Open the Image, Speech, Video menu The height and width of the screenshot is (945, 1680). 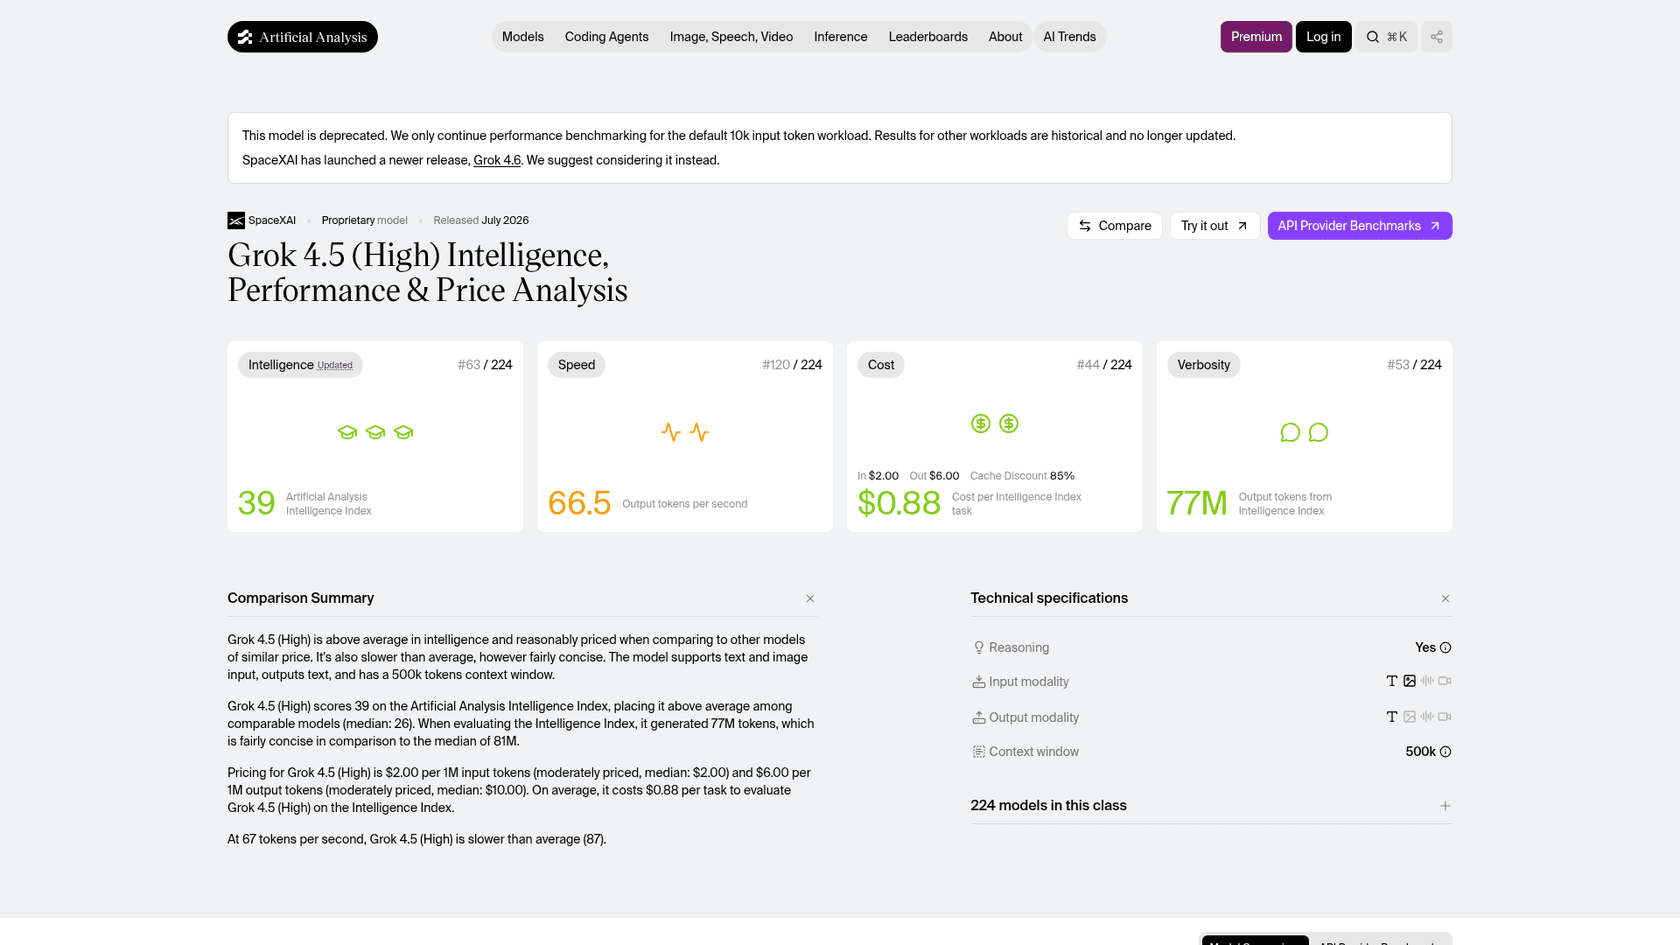731,37
